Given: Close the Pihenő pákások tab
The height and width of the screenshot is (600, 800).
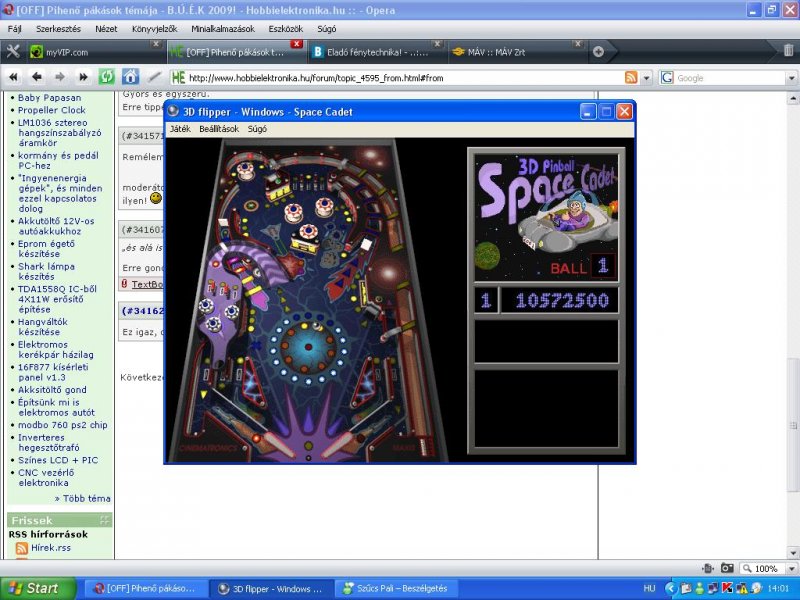Looking at the screenshot, I should click(296, 44).
